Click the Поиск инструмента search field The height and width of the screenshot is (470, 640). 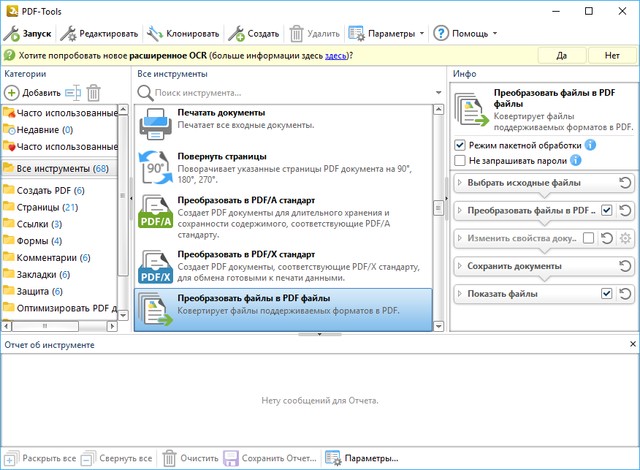coord(290,92)
